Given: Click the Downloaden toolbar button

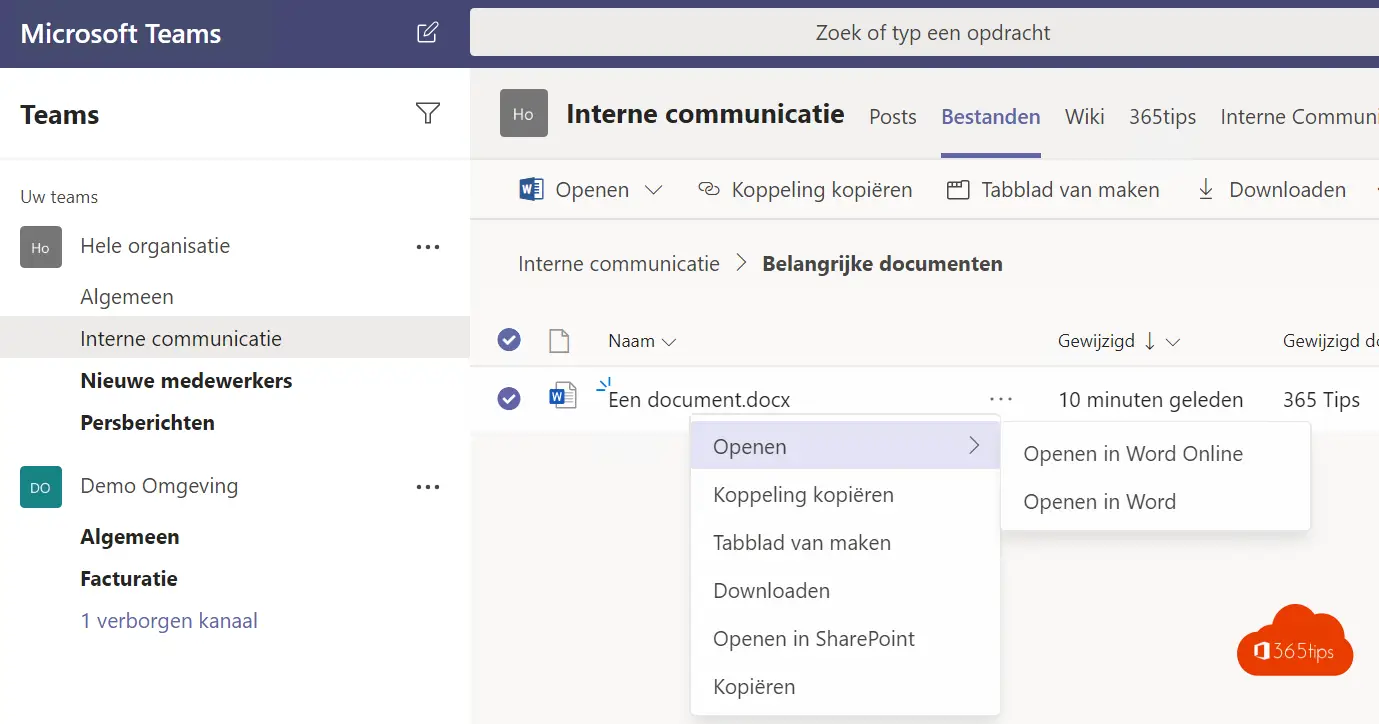Looking at the screenshot, I should [x=1271, y=190].
